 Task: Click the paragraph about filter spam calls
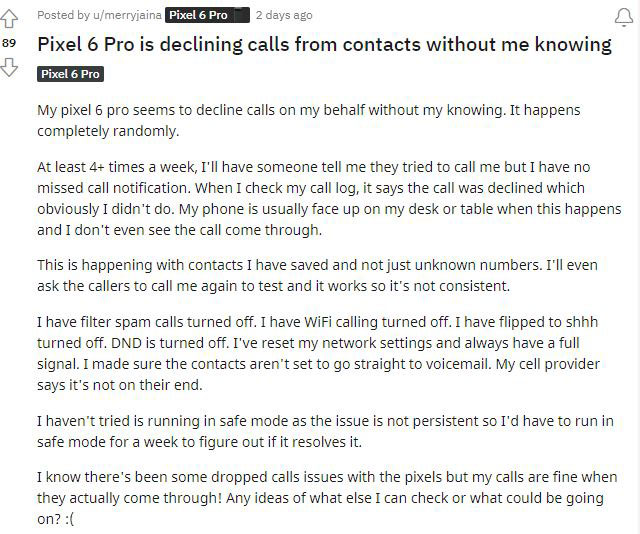click(318, 353)
